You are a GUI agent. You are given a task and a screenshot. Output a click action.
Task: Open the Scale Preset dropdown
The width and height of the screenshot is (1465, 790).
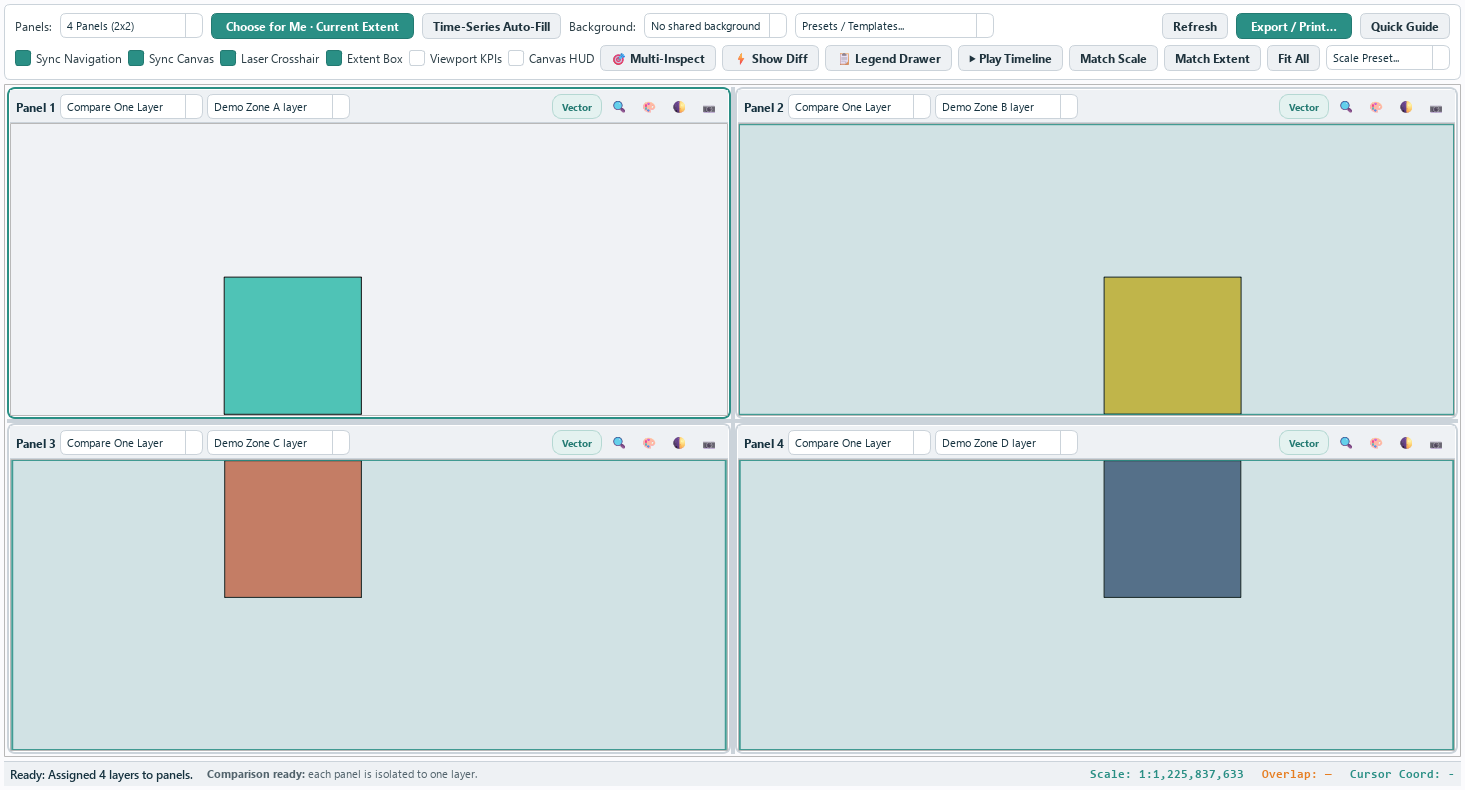point(1387,58)
